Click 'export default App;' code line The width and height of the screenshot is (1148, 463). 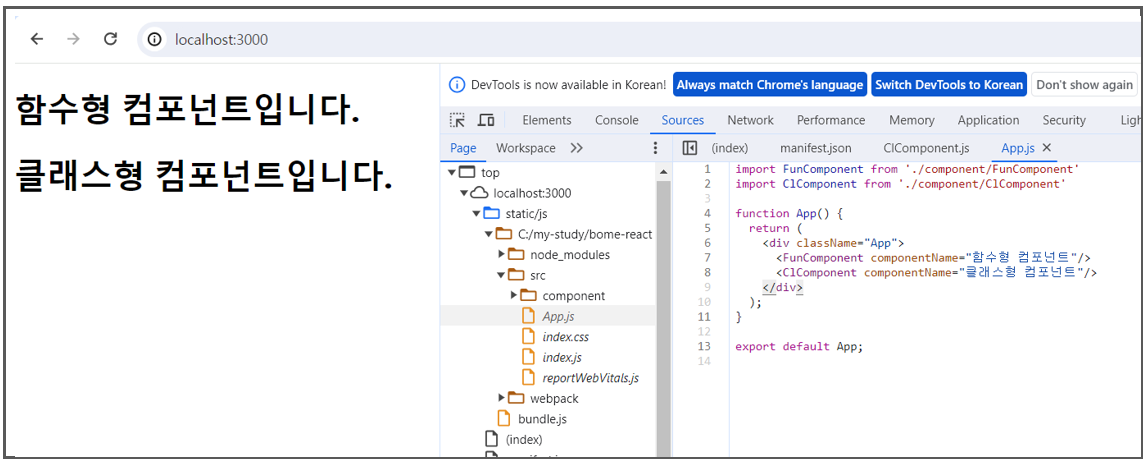(x=800, y=346)
